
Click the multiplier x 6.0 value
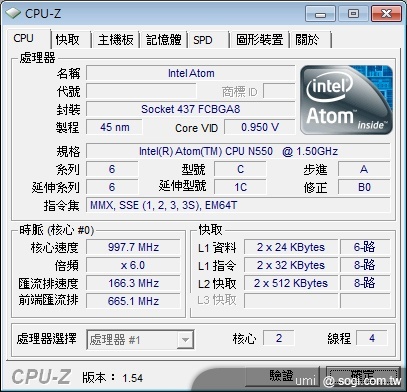(x=133, y=265)
